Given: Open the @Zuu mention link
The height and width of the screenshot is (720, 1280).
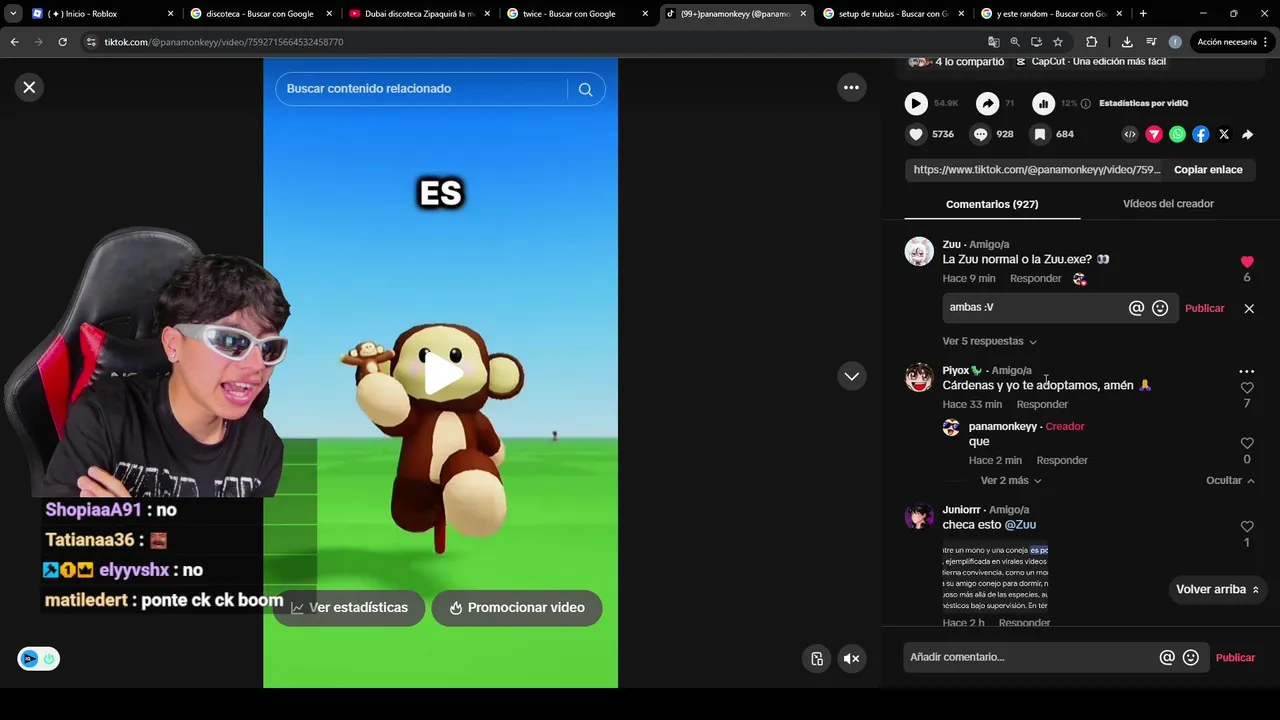Looking at the screenshot, I should (x=1020, y=525).
